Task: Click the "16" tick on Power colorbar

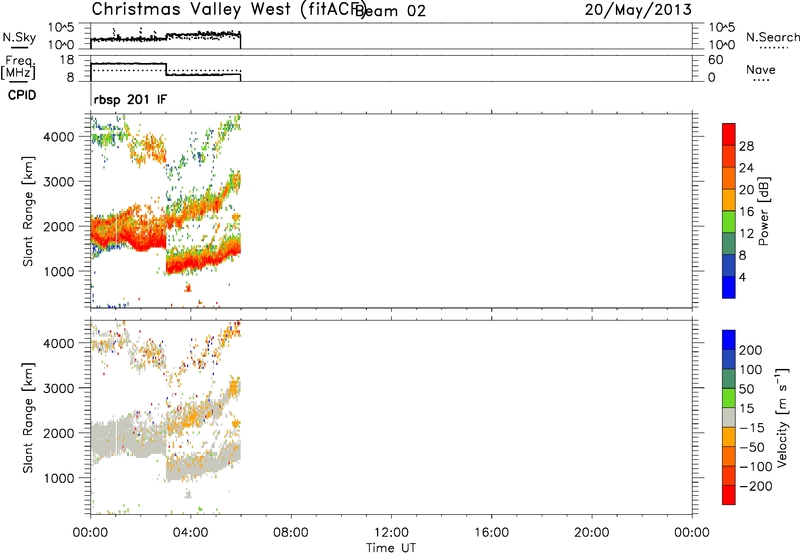Action: coord(746,211)
